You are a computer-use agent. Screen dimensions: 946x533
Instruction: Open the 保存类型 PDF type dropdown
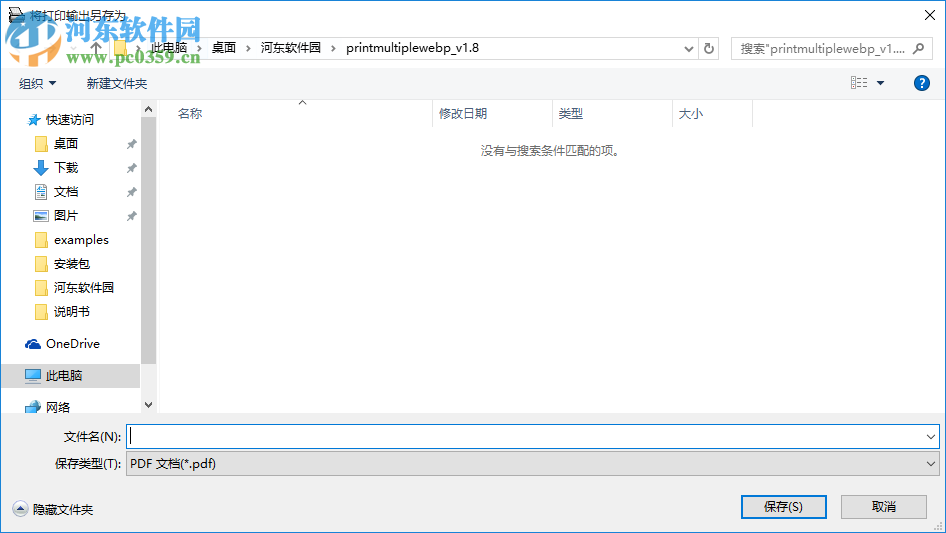[532, 464]
